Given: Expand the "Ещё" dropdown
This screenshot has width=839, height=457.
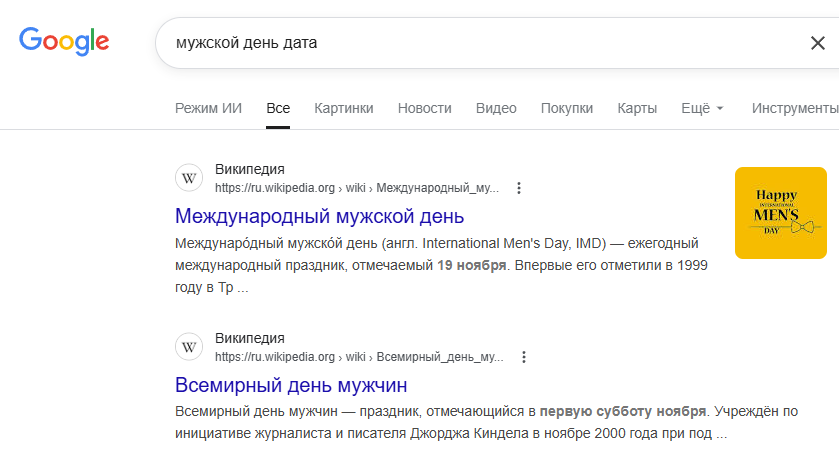Looking at the screenshot, I should pos(702,108).
